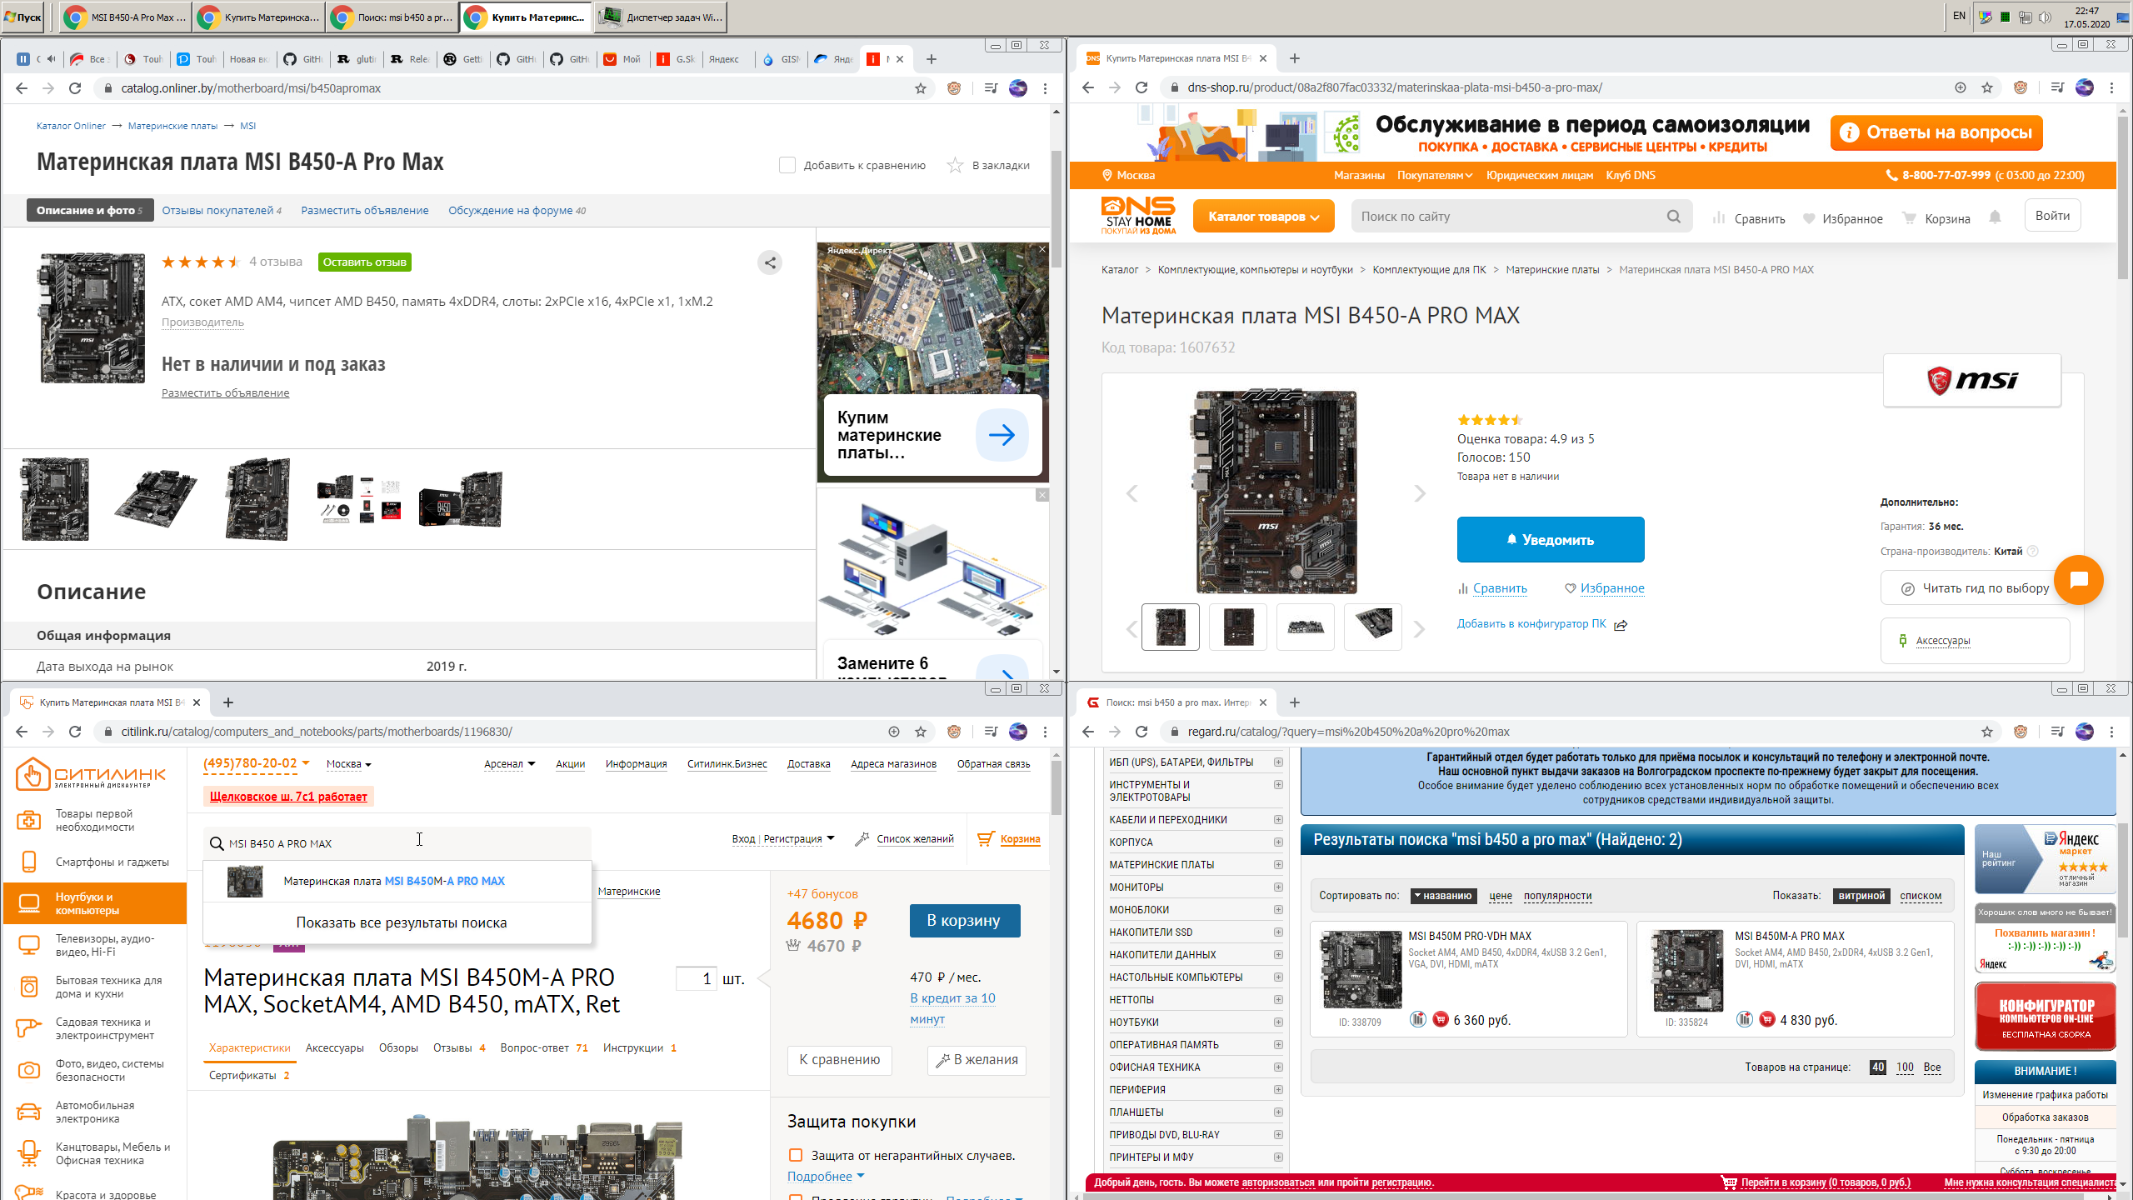
Task: Expand Москва city dropdown on Citilink
Action: point(349,764)
